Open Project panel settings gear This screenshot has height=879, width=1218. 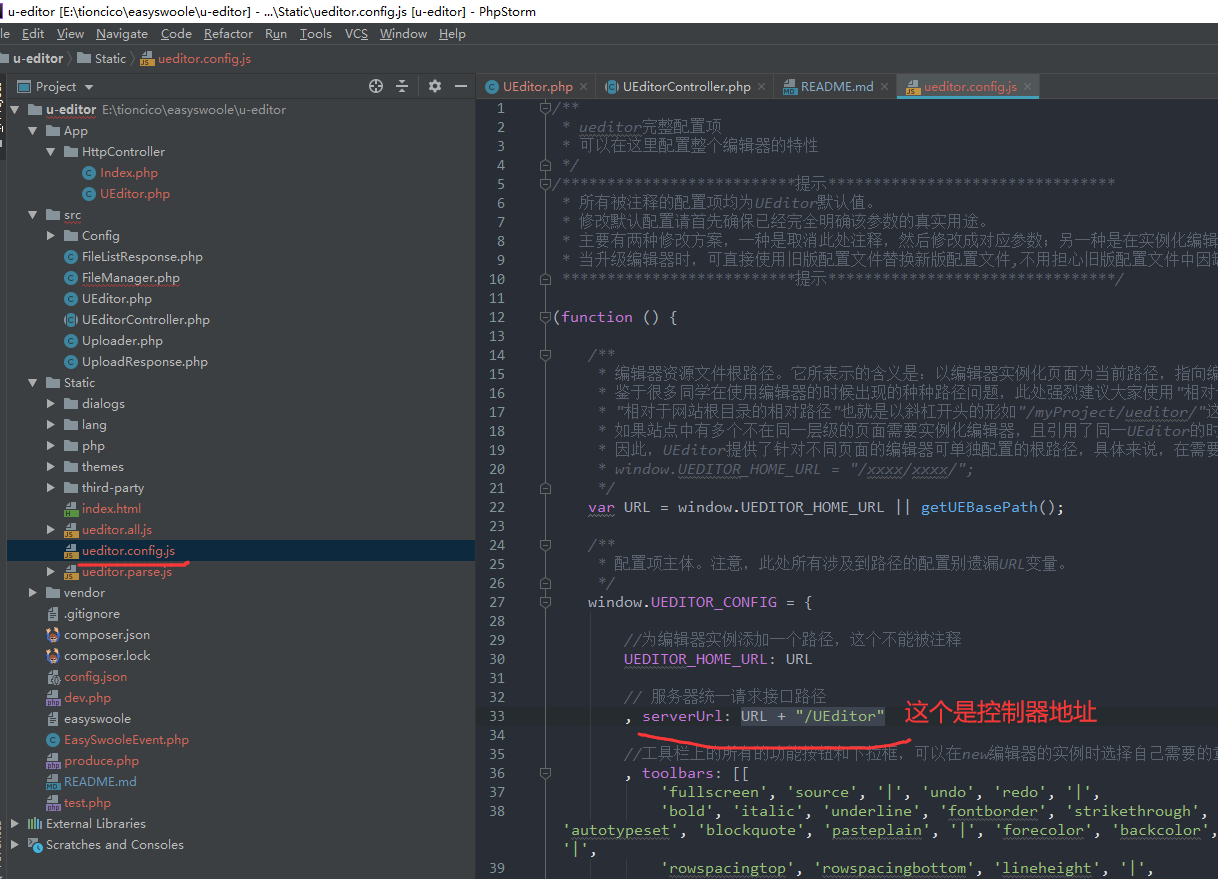434,87
